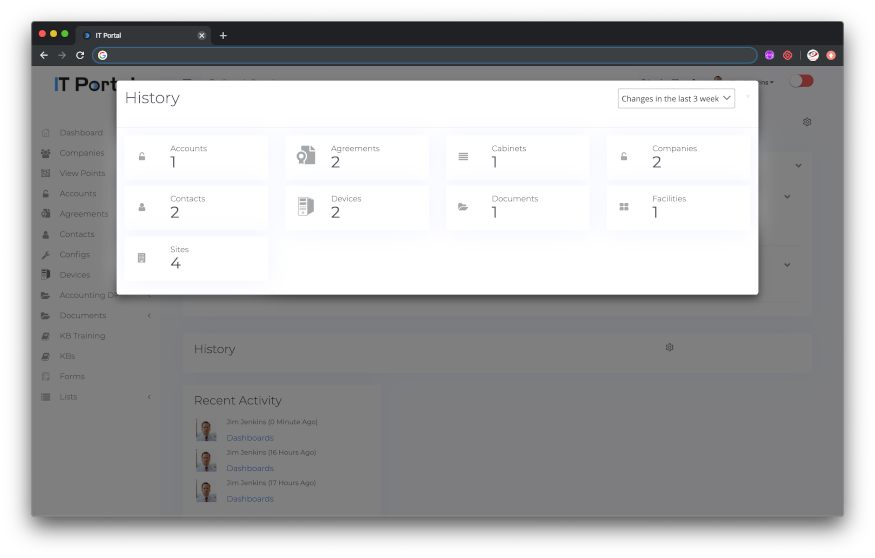Select the IT Portal browser tab
Screen dimensions: 875x558
144,36
